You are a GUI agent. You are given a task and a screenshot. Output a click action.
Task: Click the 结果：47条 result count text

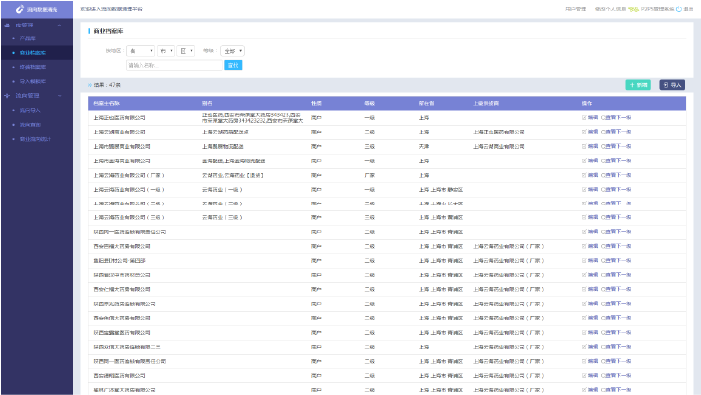point(107,85)
